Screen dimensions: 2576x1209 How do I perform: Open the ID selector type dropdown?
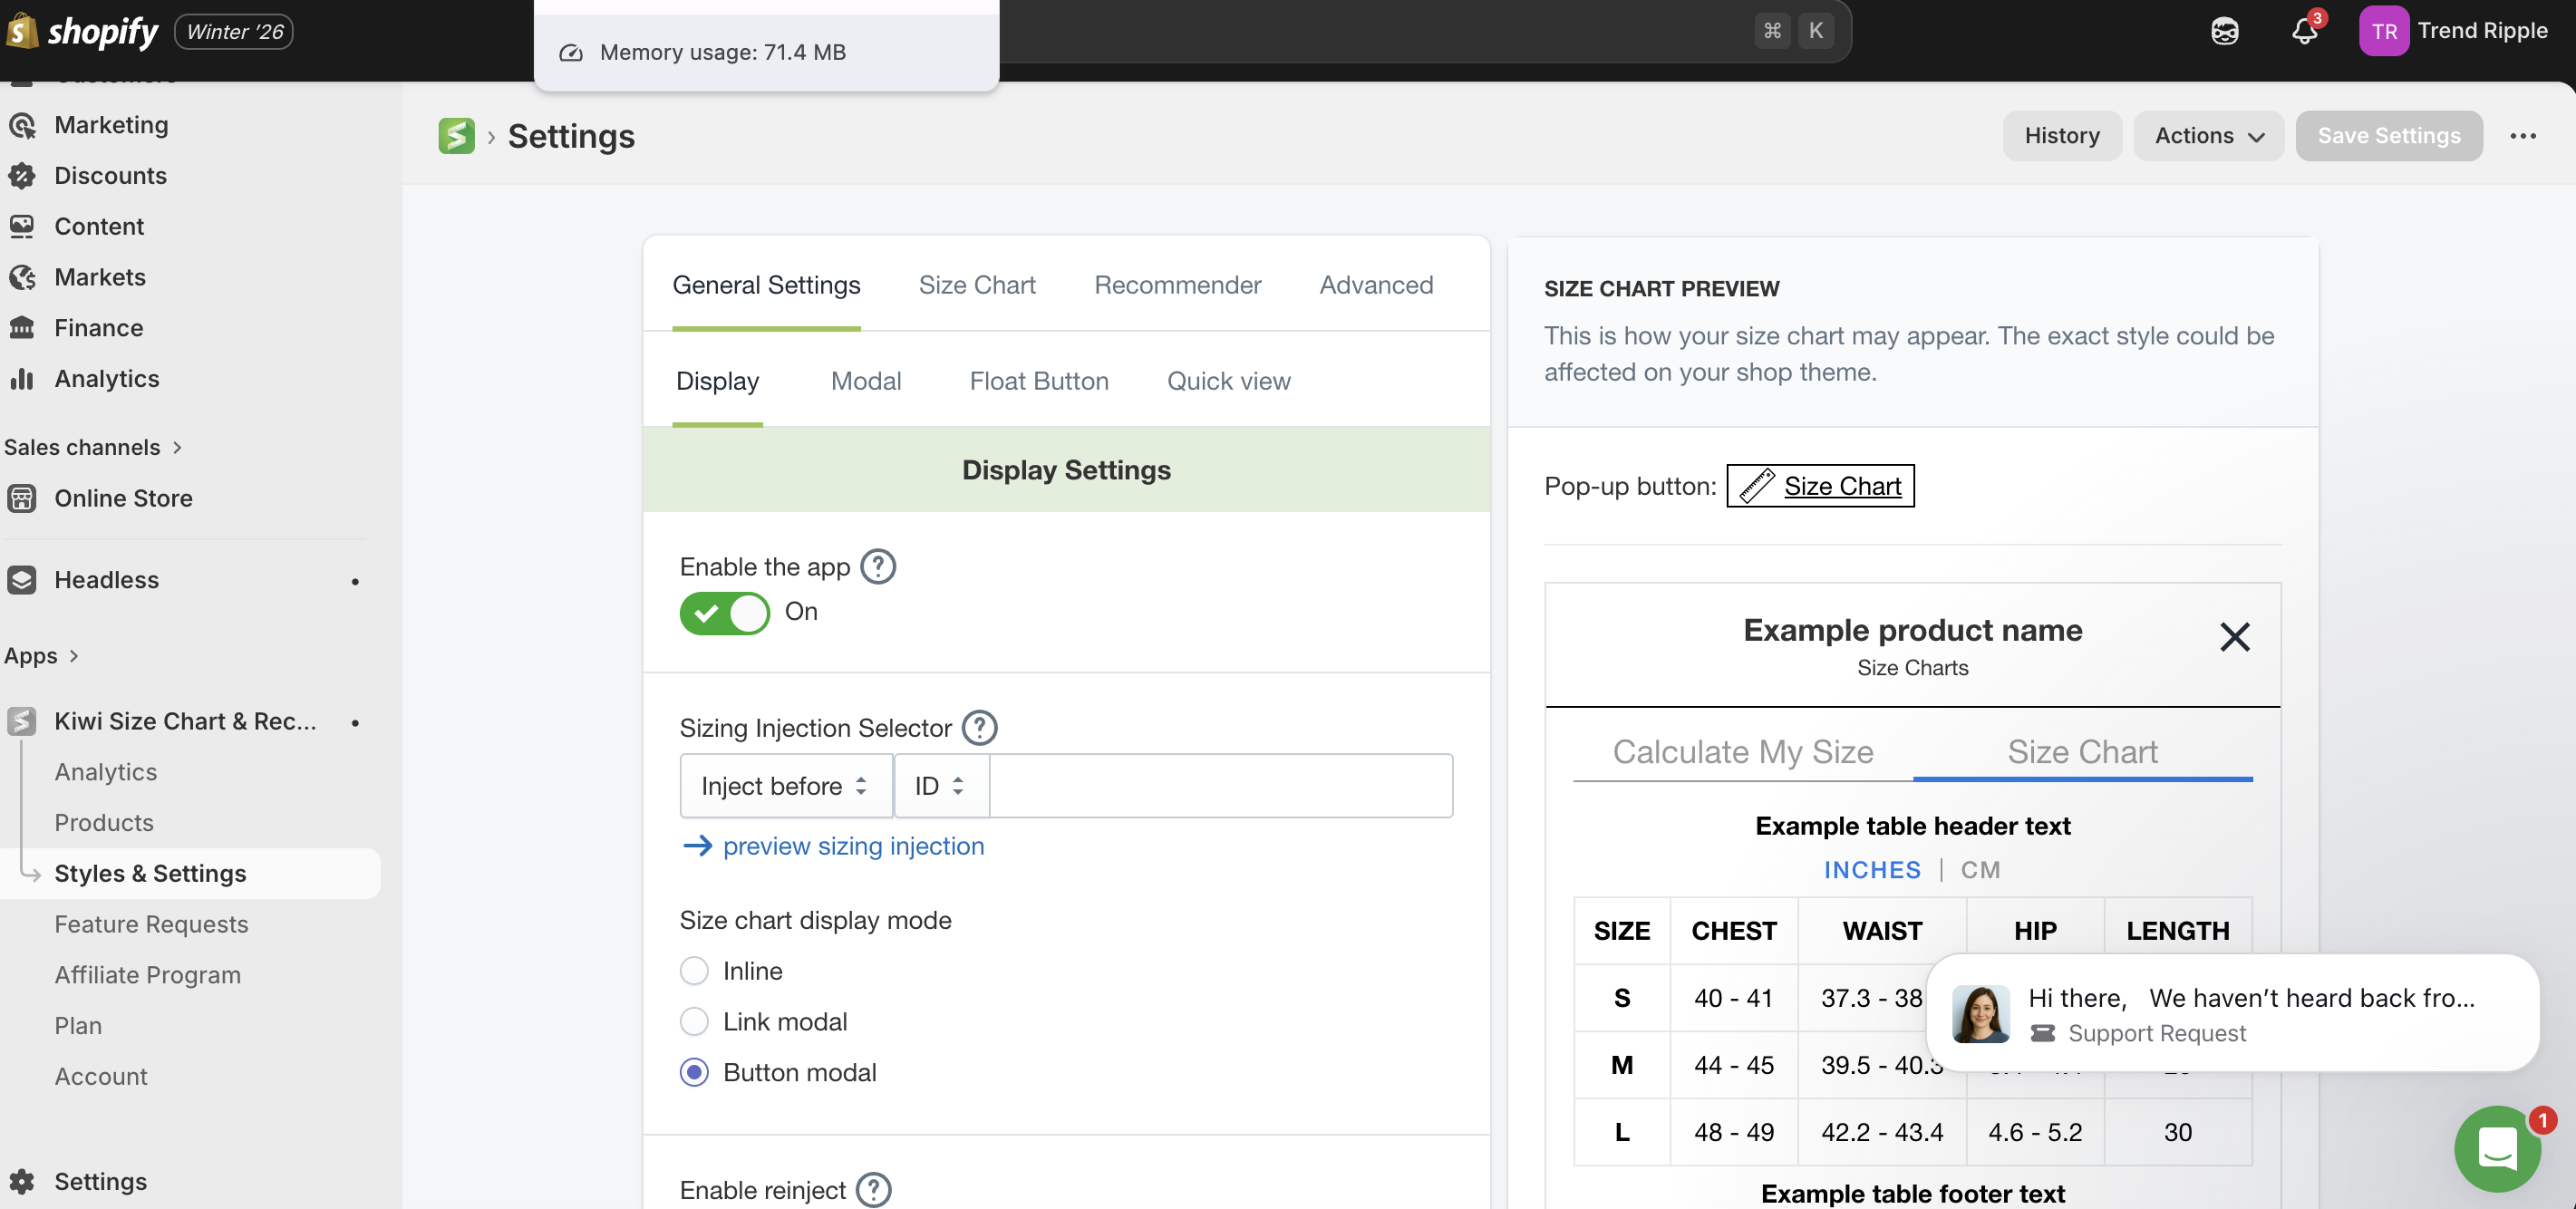coord(940,787)
